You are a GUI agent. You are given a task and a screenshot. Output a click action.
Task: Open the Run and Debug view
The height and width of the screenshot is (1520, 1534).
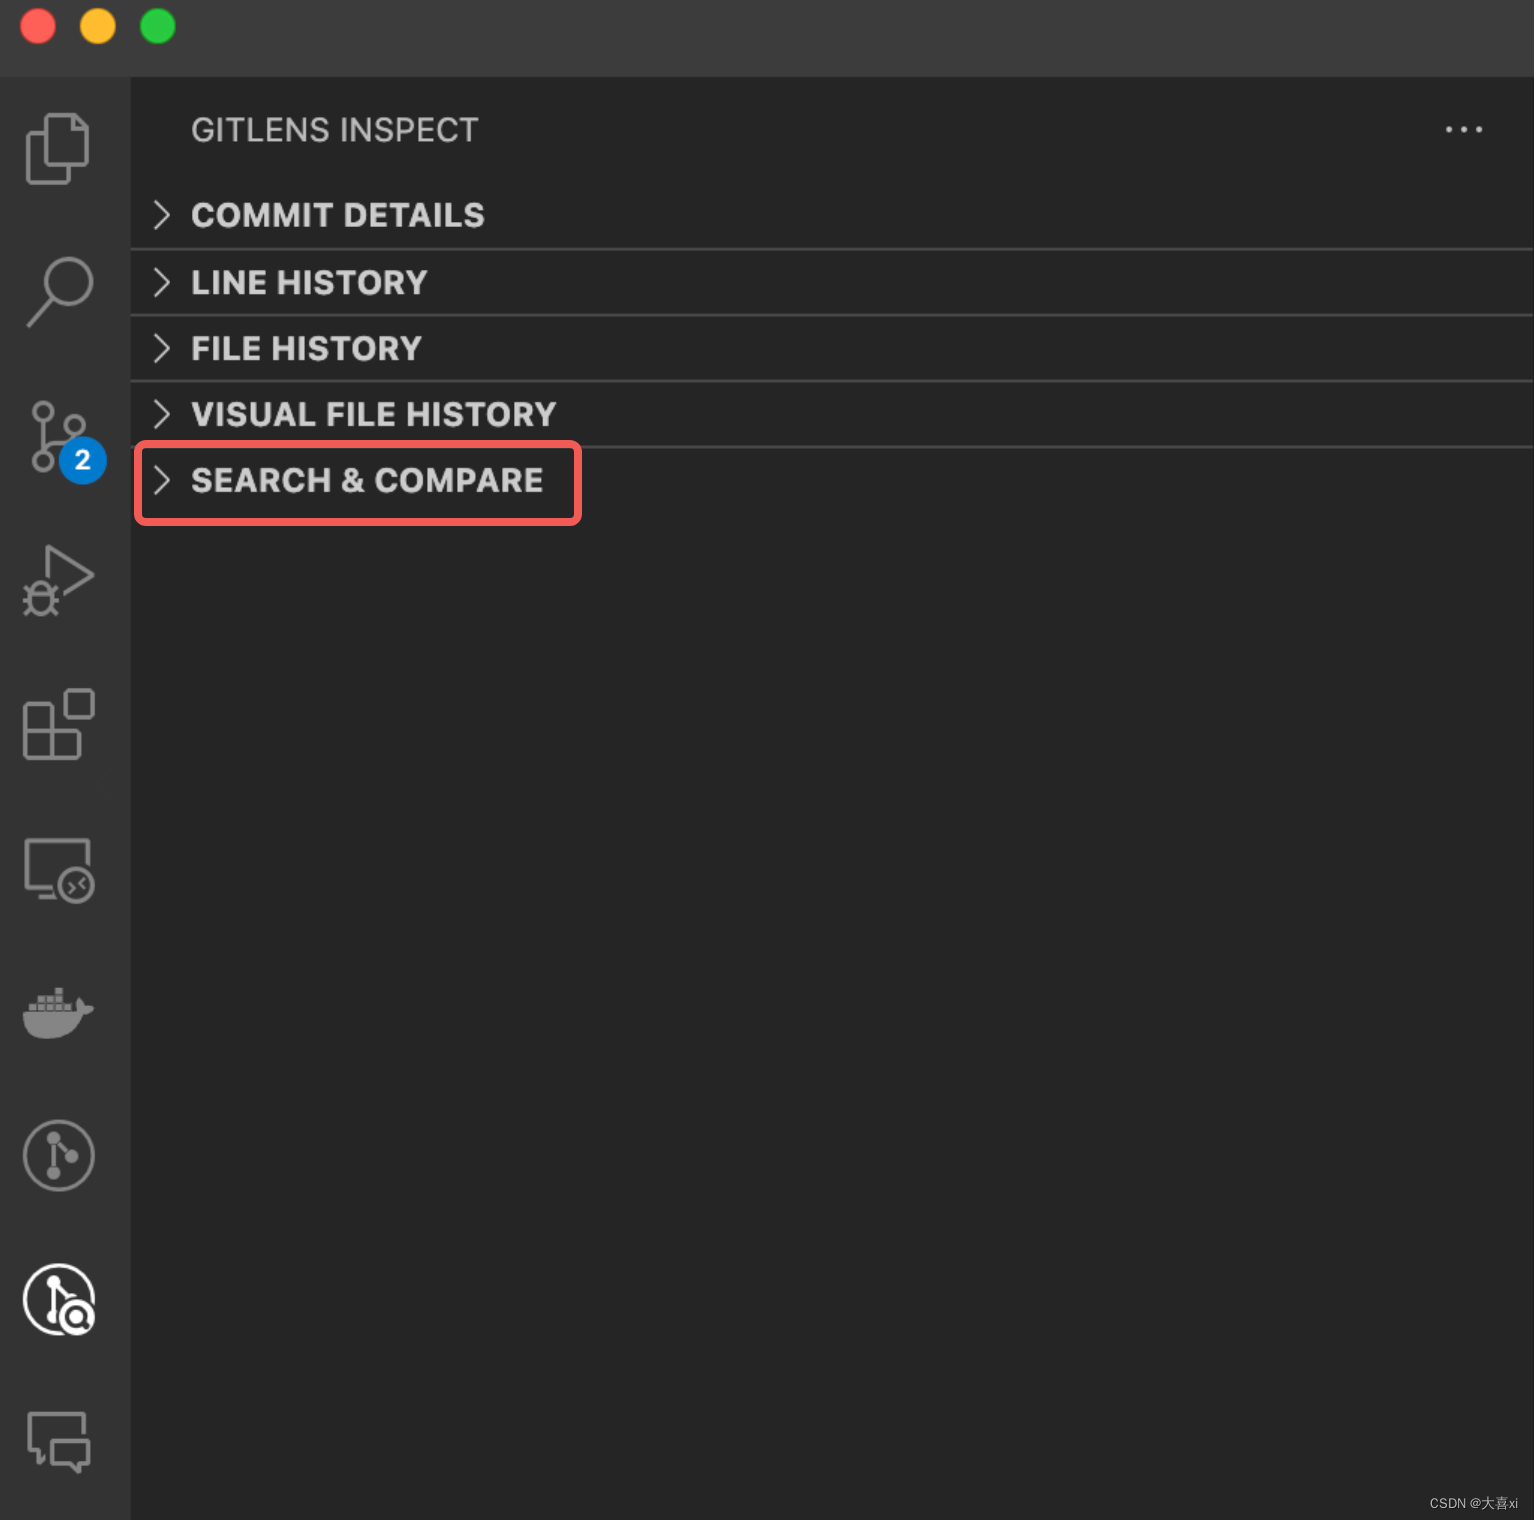click(58, 581)
